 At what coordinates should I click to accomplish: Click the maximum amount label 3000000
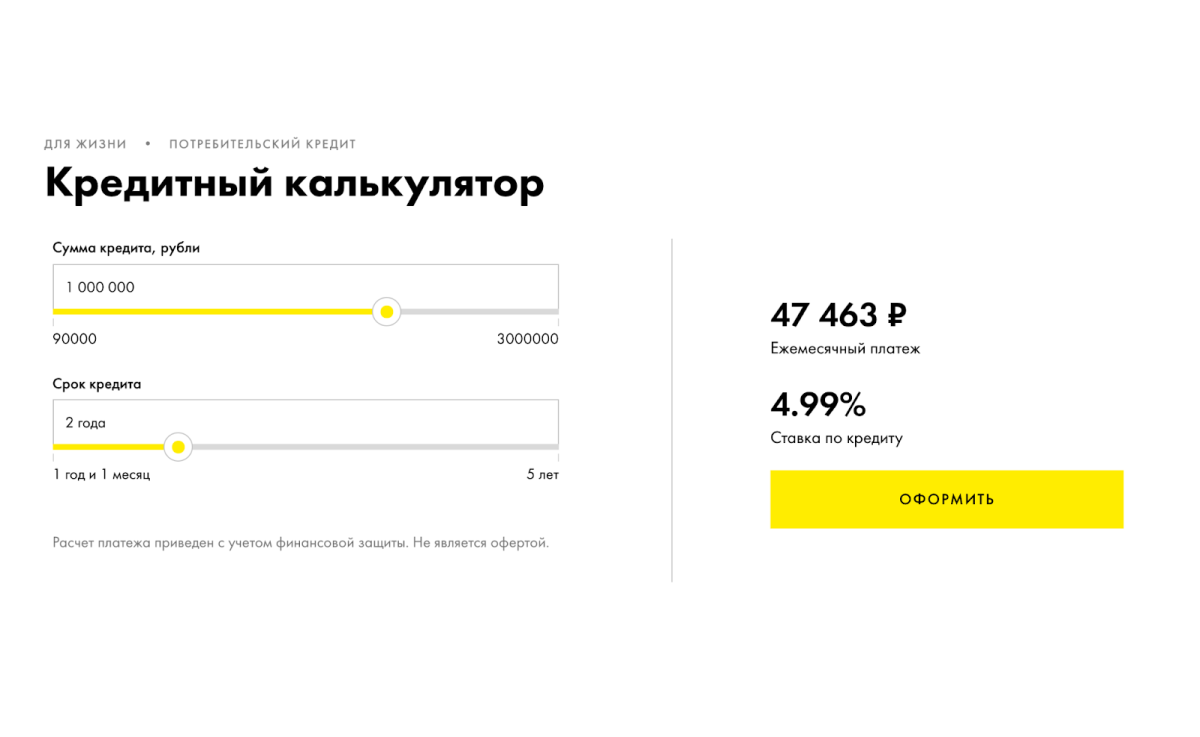click(x=529, y=338)
